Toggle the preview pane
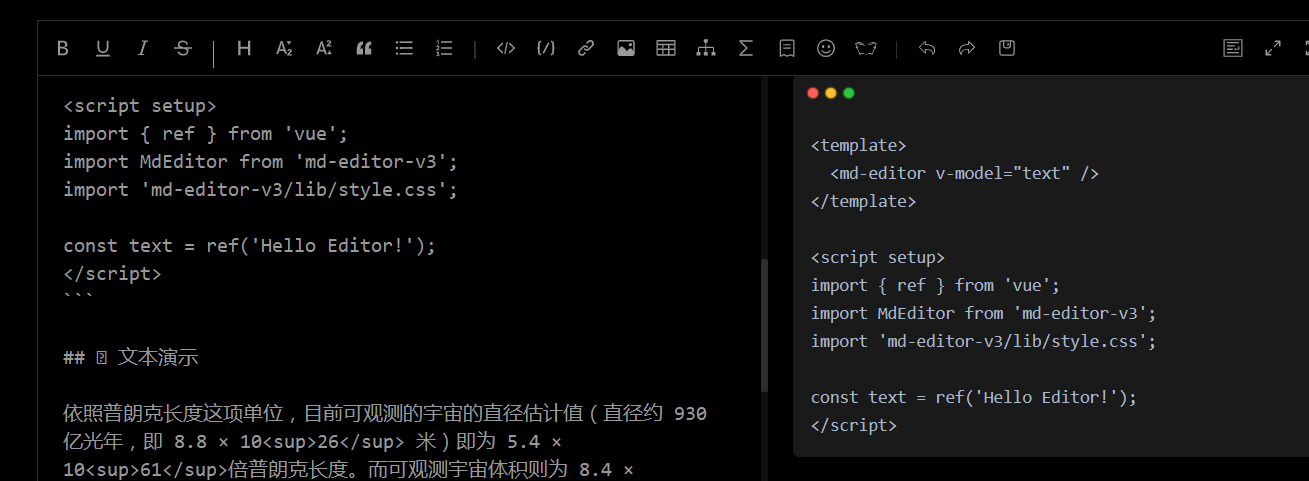Viewport: 1309px width, 481px height. coord(1233,48)
